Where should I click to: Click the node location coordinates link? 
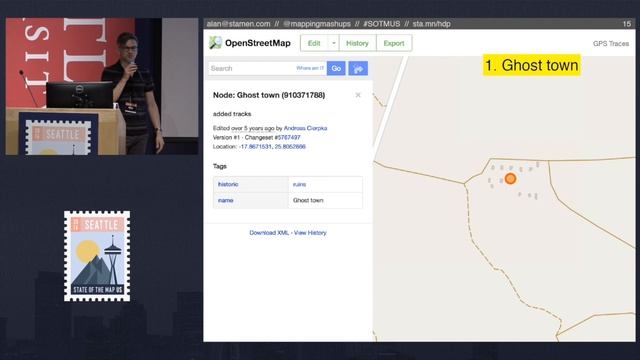pos(272,147)
